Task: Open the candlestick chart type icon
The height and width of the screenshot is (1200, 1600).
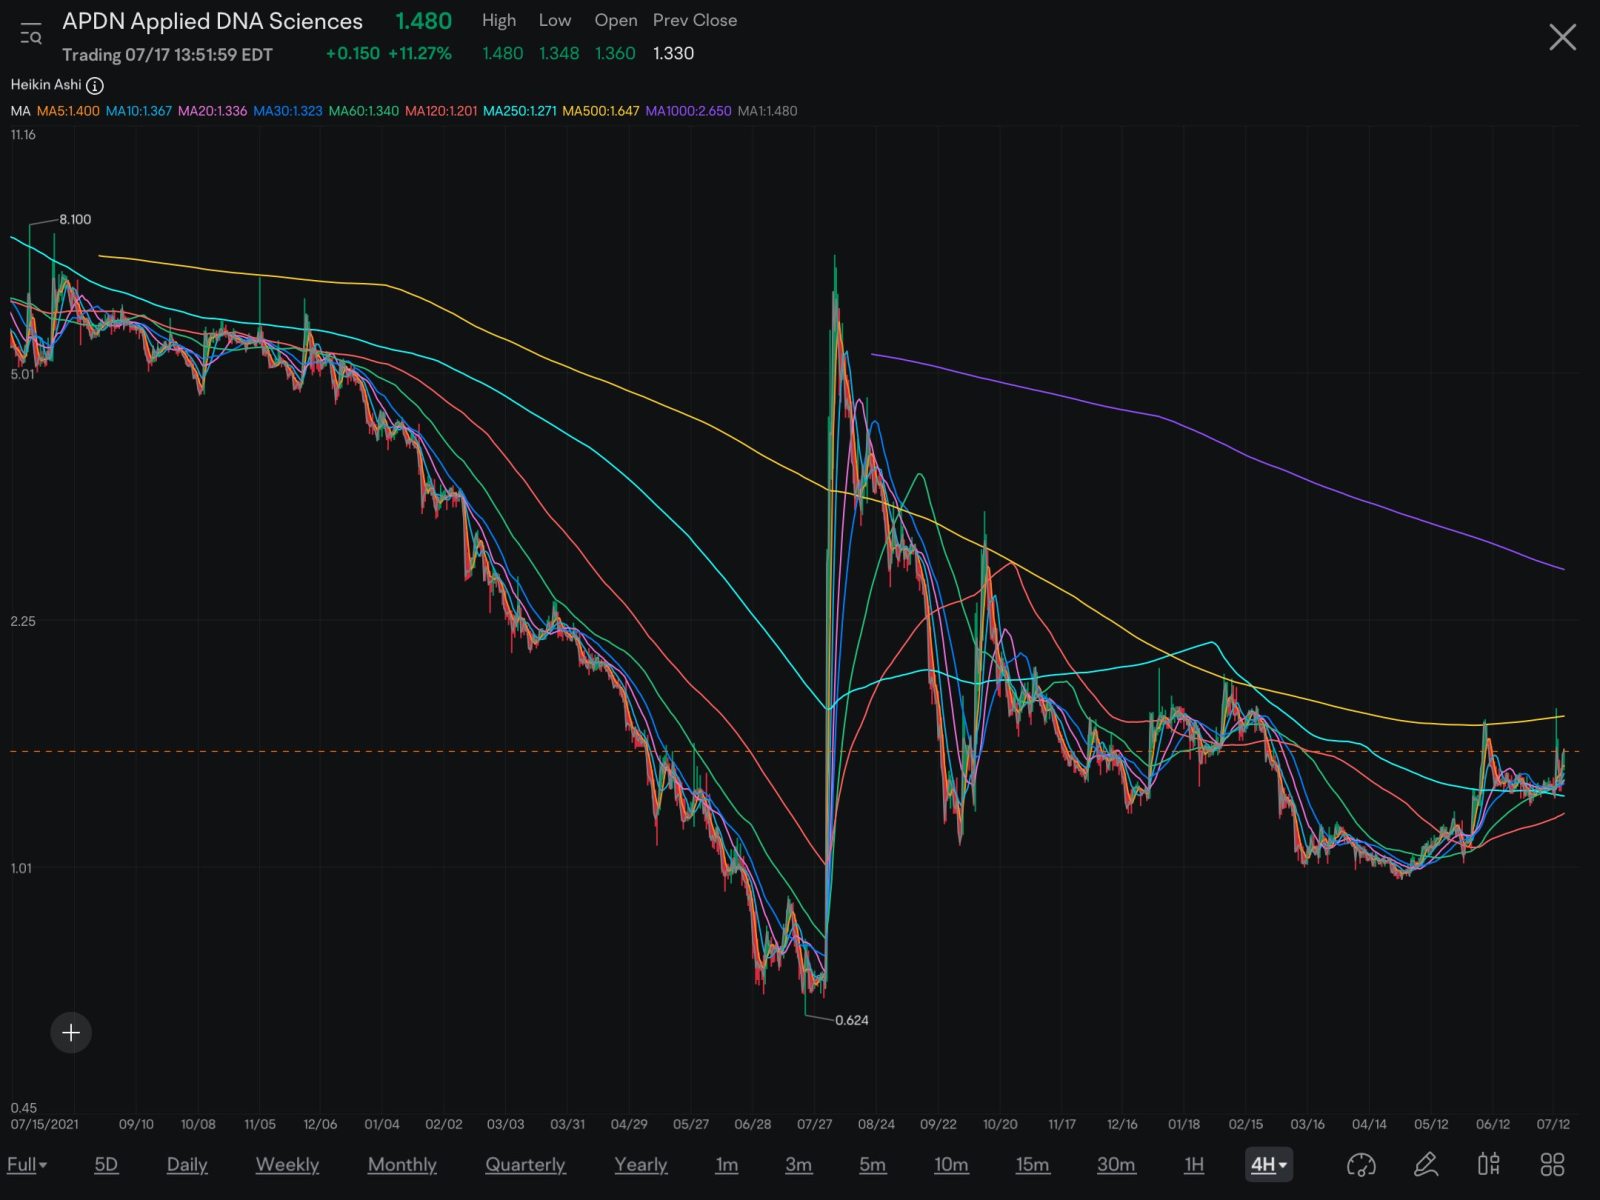Action: [1489, 1164]
